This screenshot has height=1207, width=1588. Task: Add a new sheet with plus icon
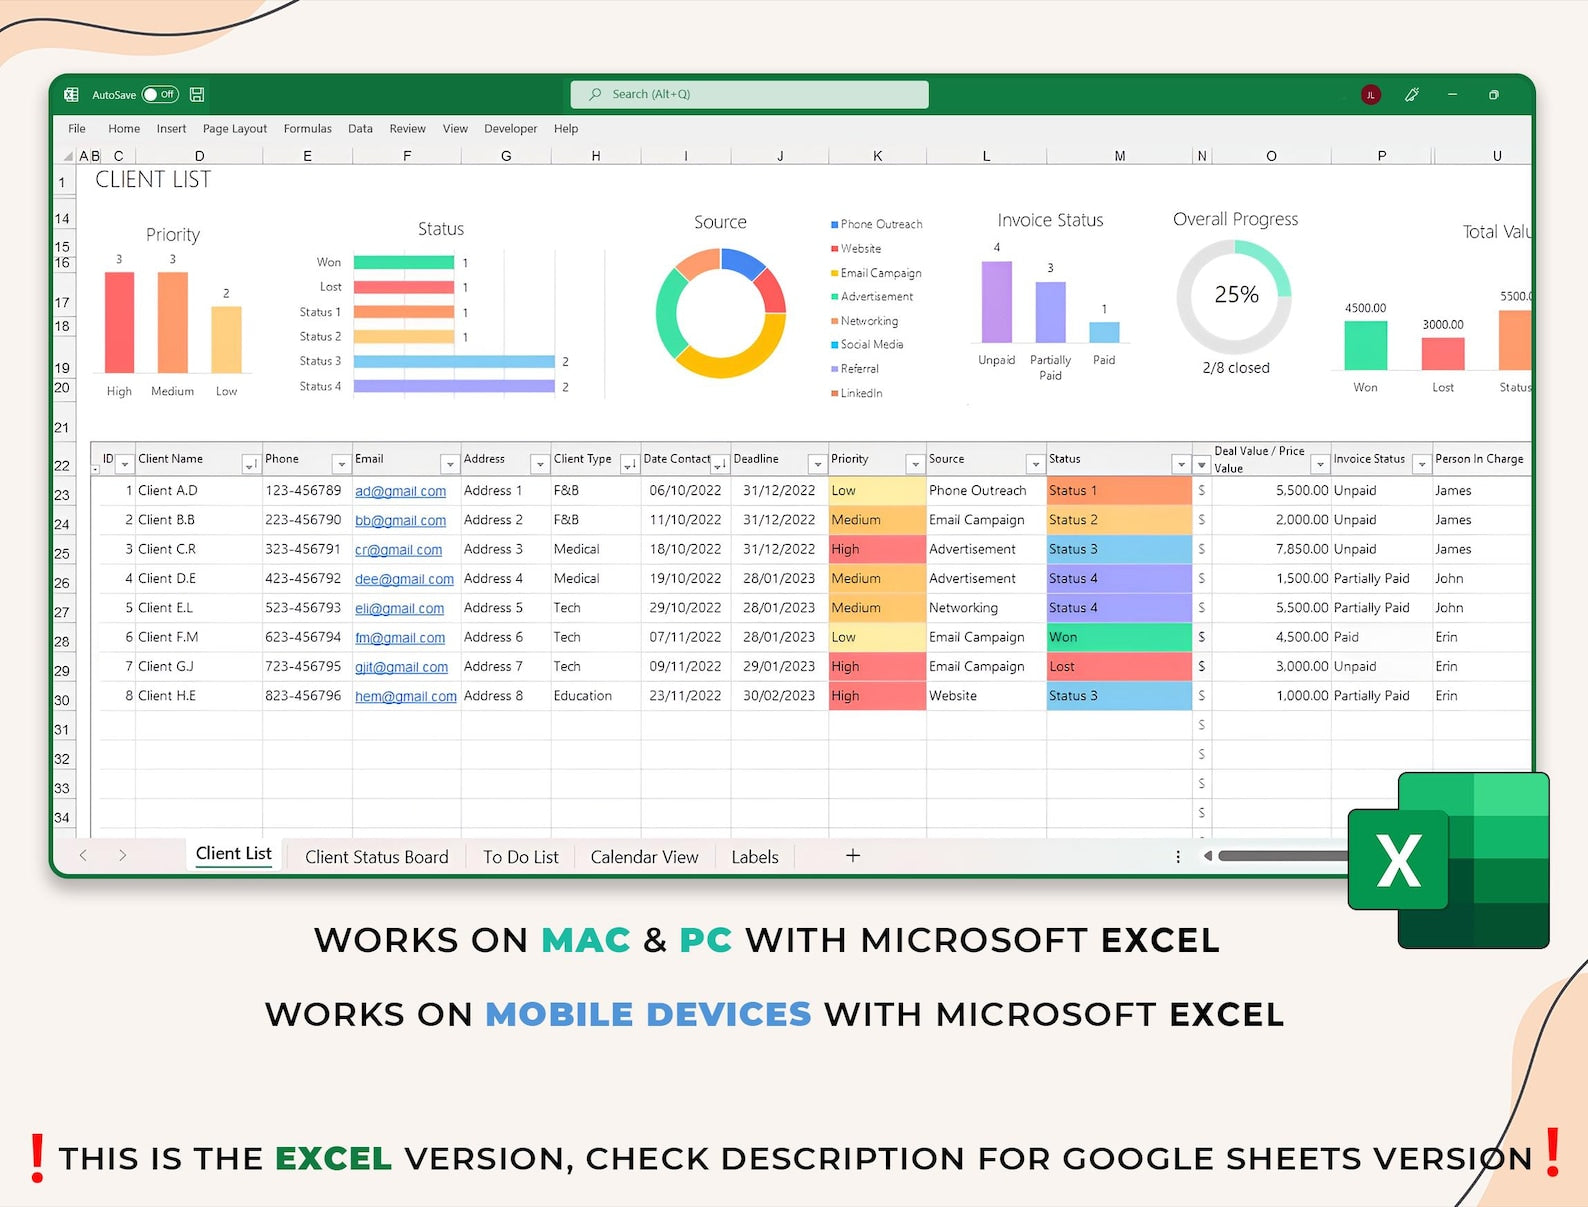point(853,855)
